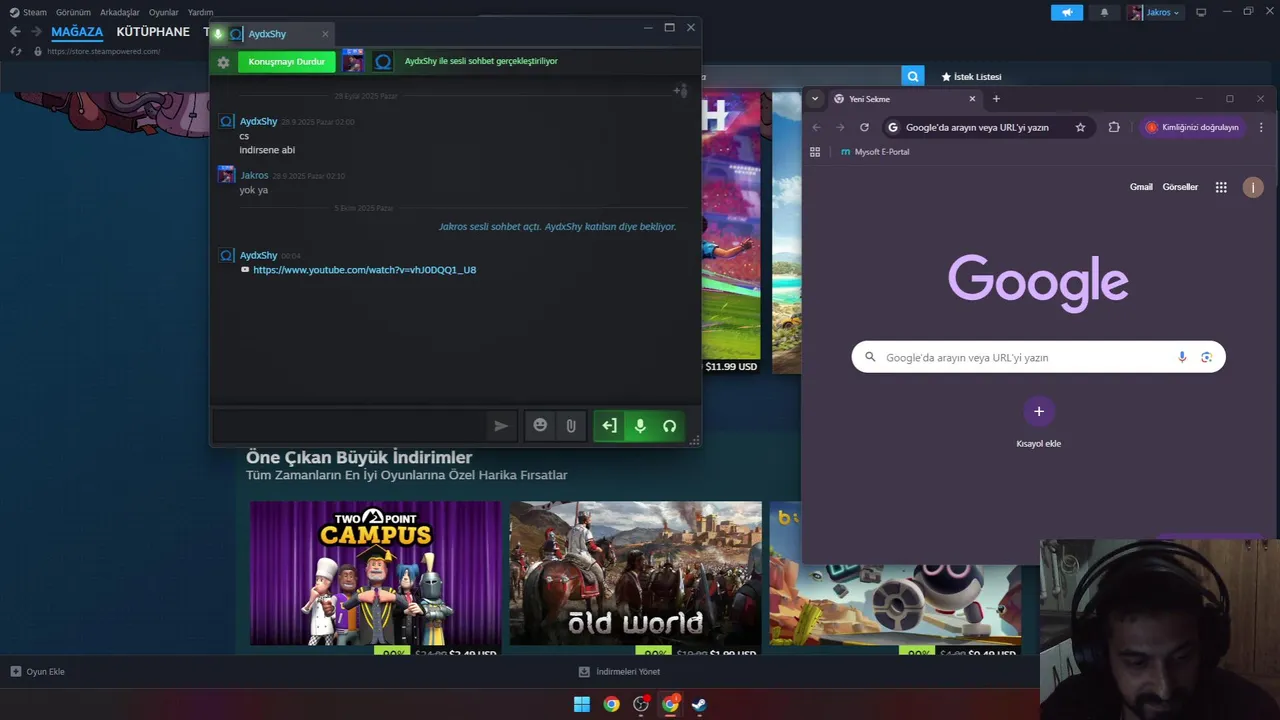Click Konuşmayı Durdur button

click(287, 62)
